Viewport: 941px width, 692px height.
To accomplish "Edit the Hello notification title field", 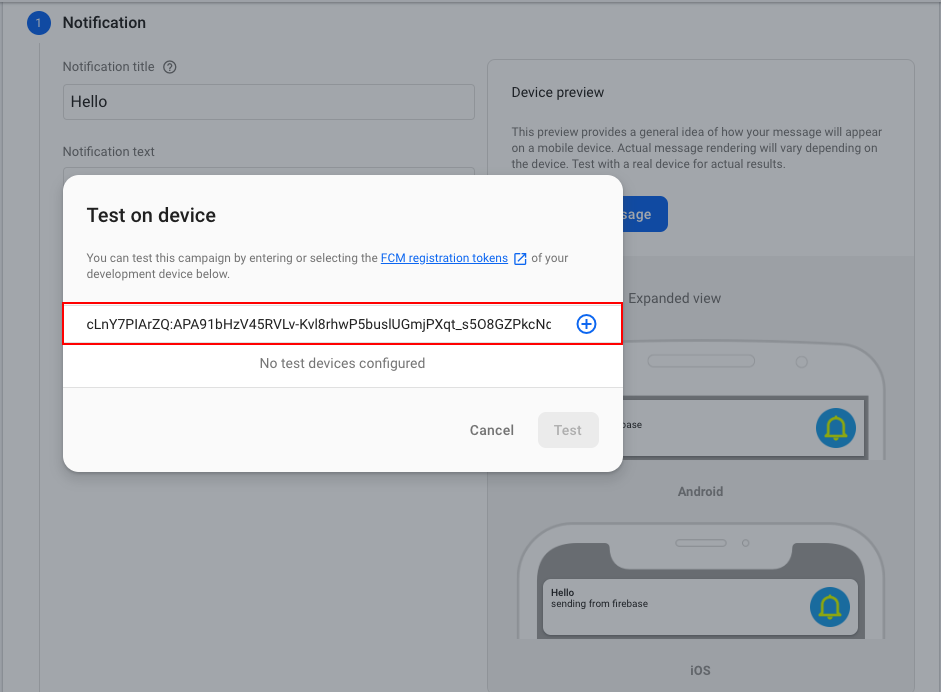I will pyautogui.click(x=268, y=101).
